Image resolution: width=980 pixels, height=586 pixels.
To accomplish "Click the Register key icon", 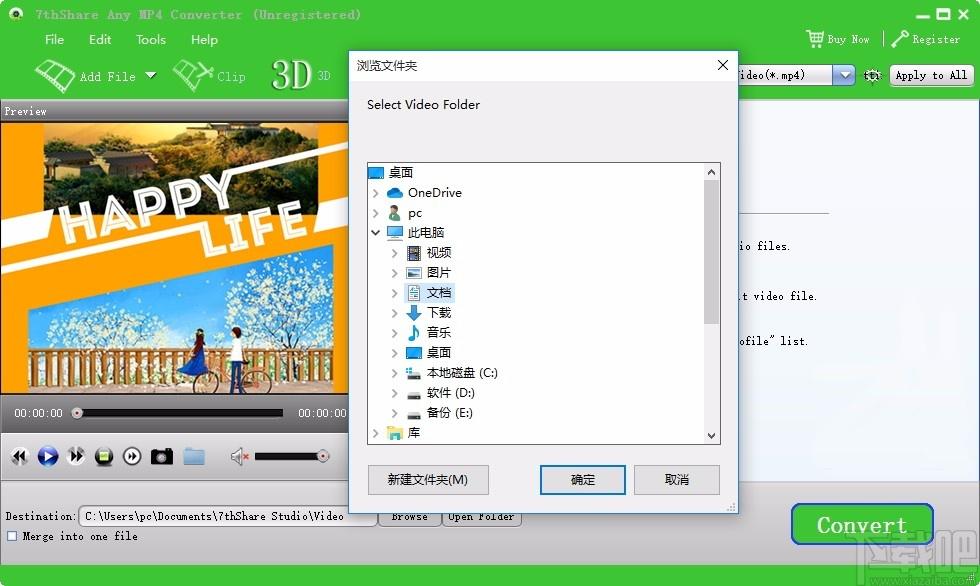I will pos(900,39).
